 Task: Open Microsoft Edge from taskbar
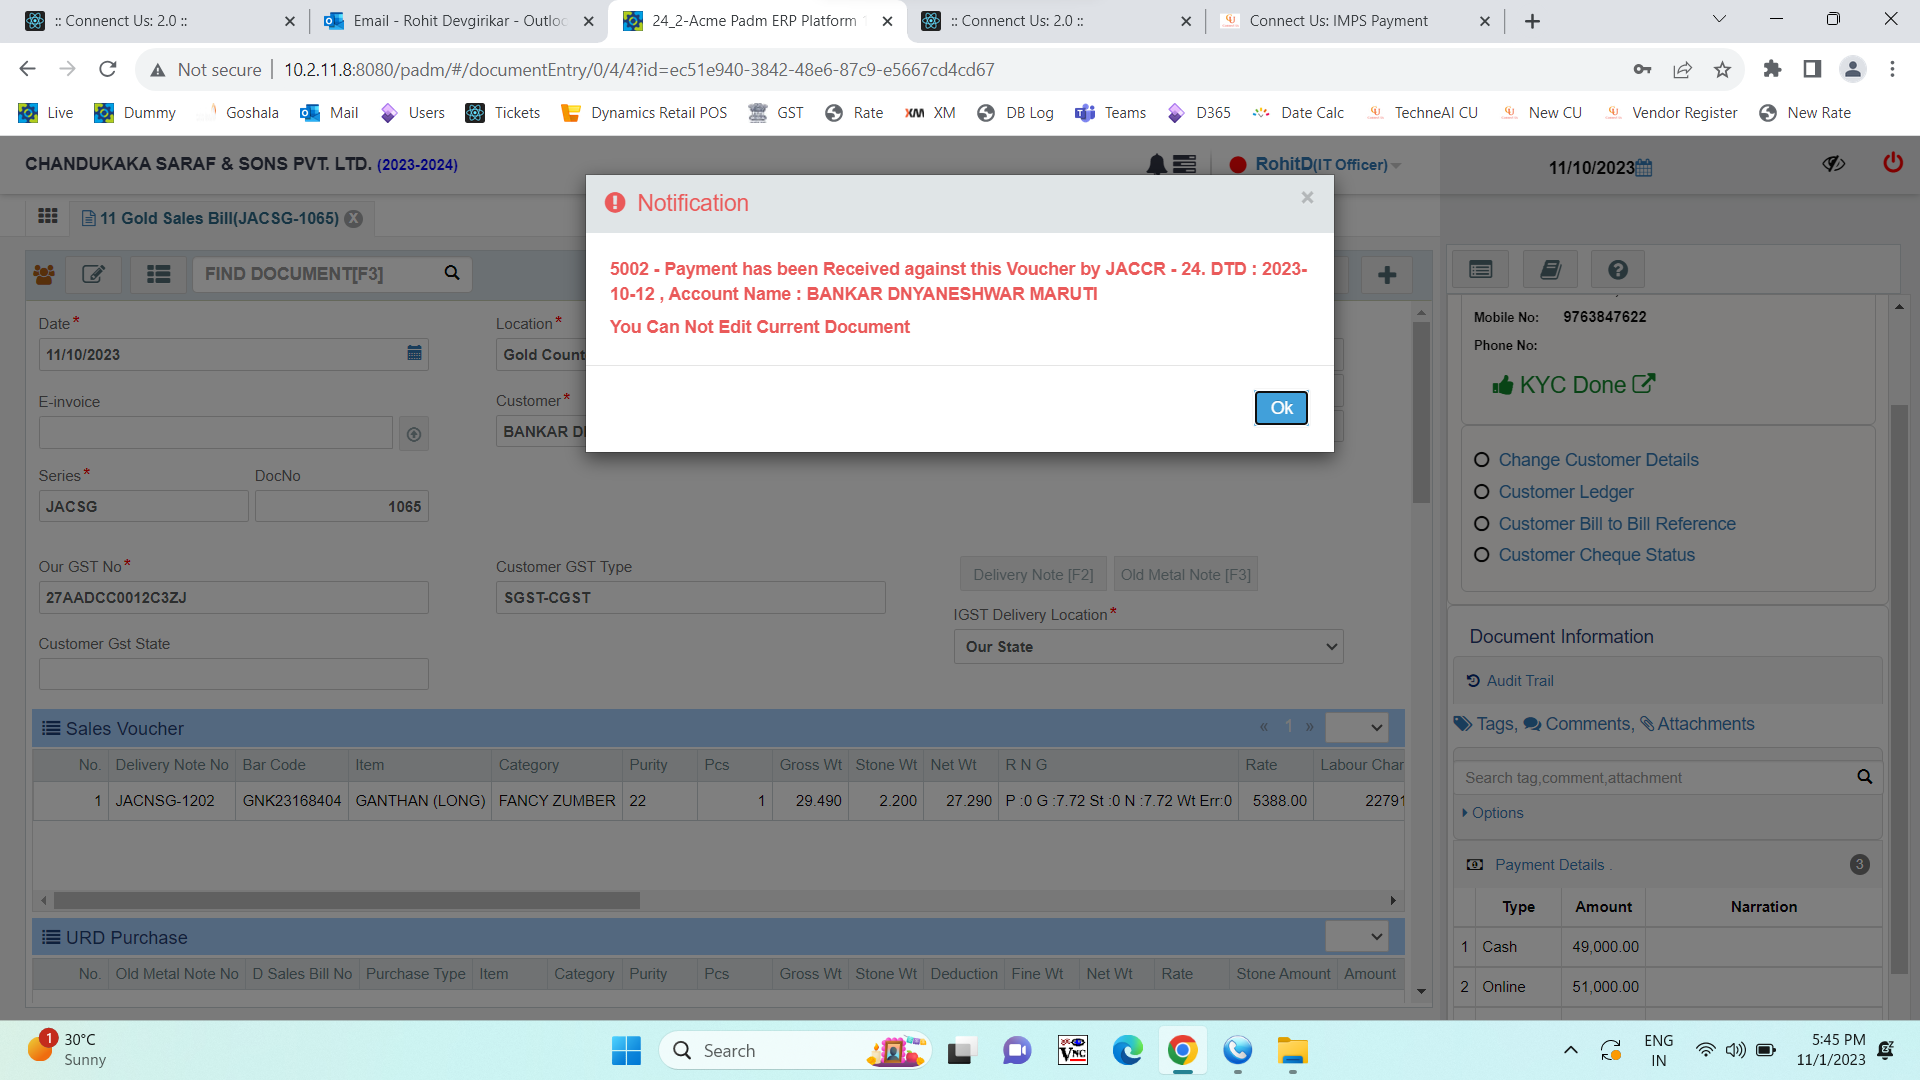point(1128,1051)
